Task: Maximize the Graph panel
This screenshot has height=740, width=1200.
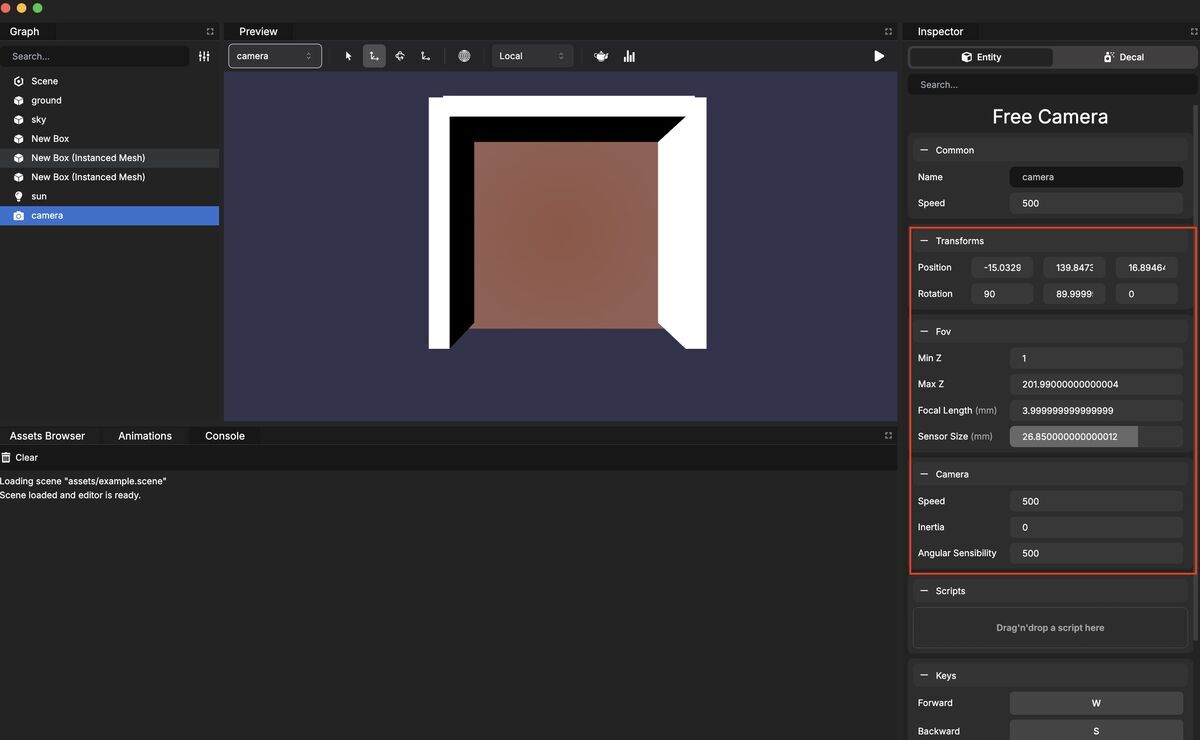Action: [210, 32]
